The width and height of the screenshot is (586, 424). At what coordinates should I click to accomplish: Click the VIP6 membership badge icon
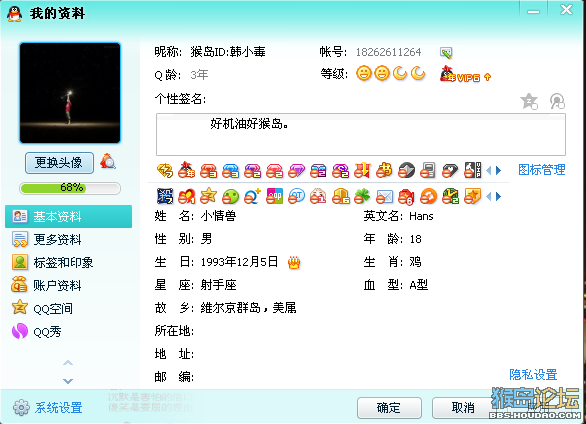tap(465, 74)
